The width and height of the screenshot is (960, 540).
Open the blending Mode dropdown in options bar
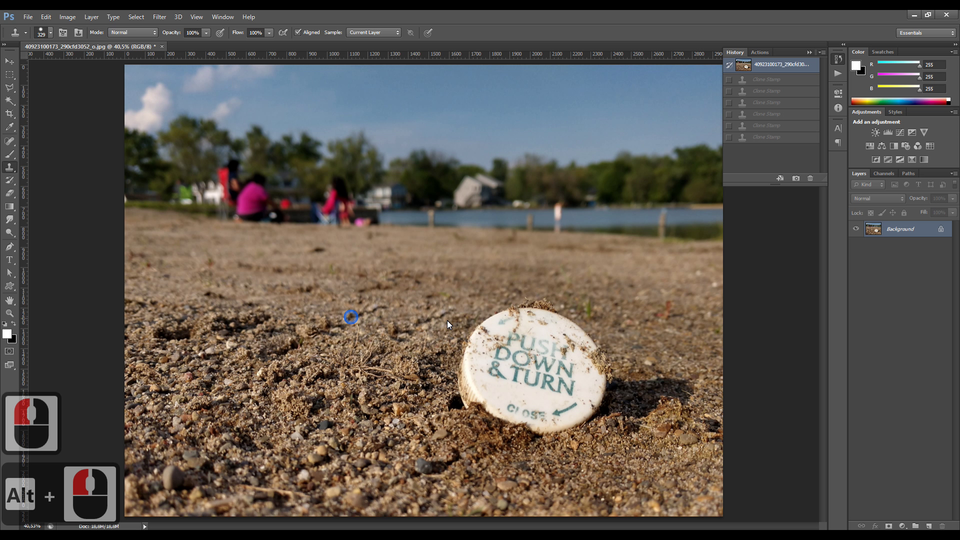click(x=133, y=32)
